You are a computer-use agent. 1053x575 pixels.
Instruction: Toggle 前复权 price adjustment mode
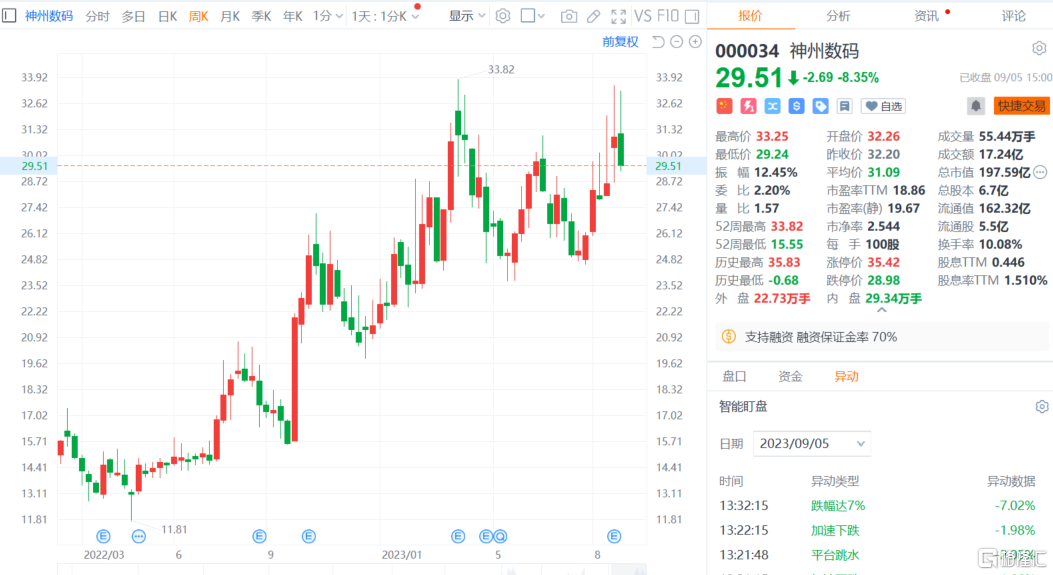(x=620, y=42)
